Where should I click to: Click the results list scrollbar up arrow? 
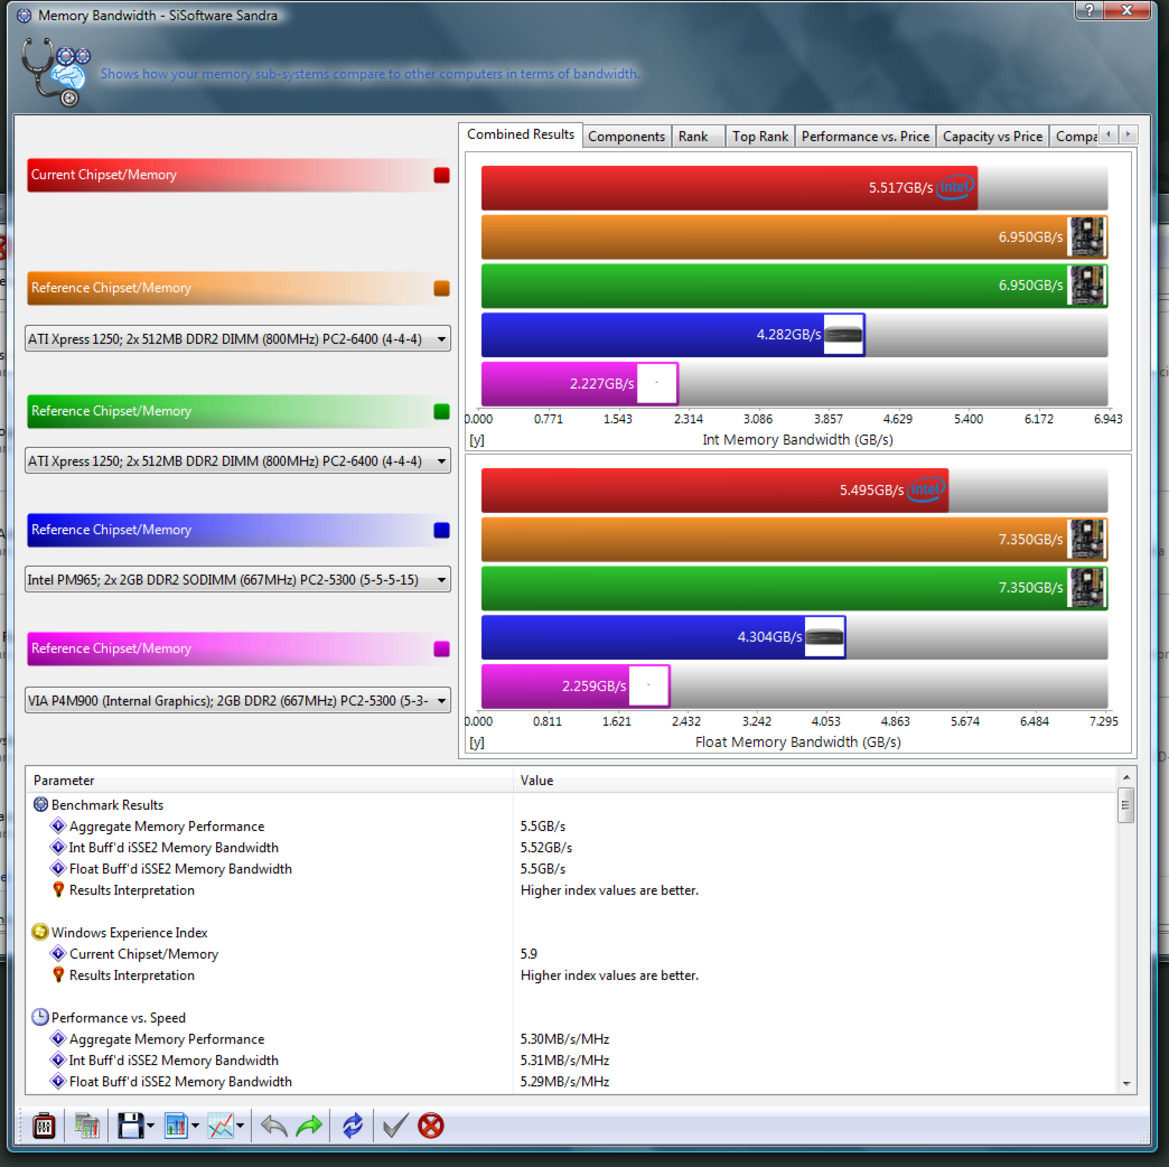1126,777
